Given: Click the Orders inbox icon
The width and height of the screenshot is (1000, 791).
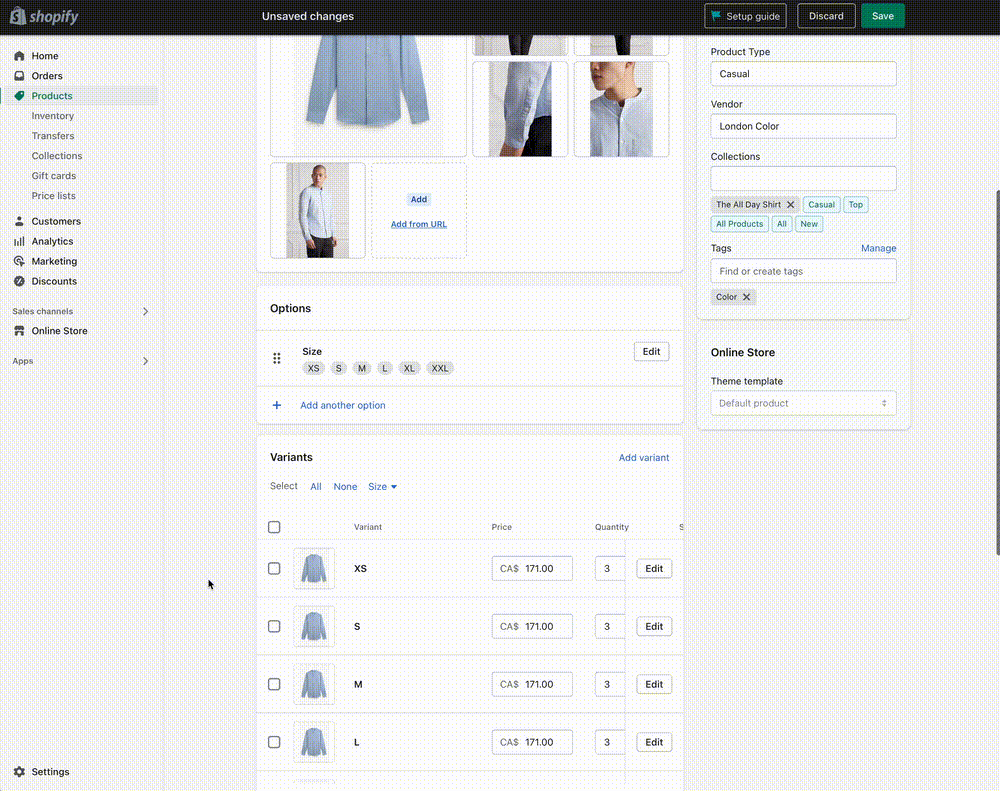Looking at the screenshot, I should pos(19,75).
